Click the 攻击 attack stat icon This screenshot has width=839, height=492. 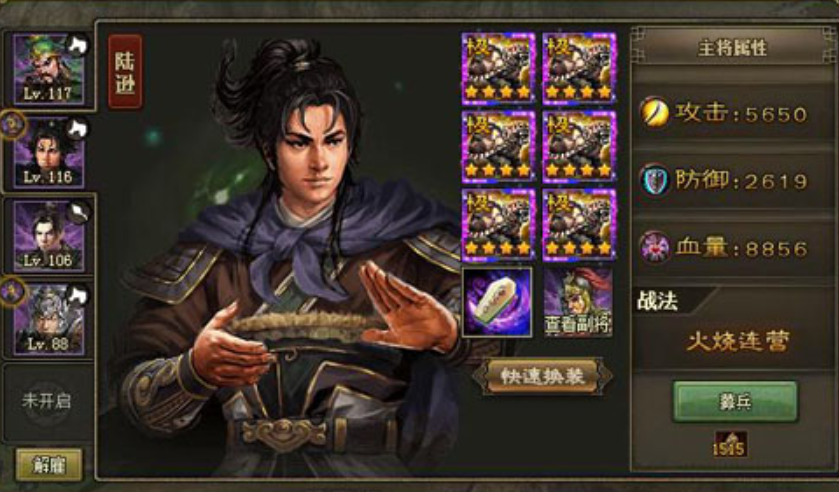(654, 112)
